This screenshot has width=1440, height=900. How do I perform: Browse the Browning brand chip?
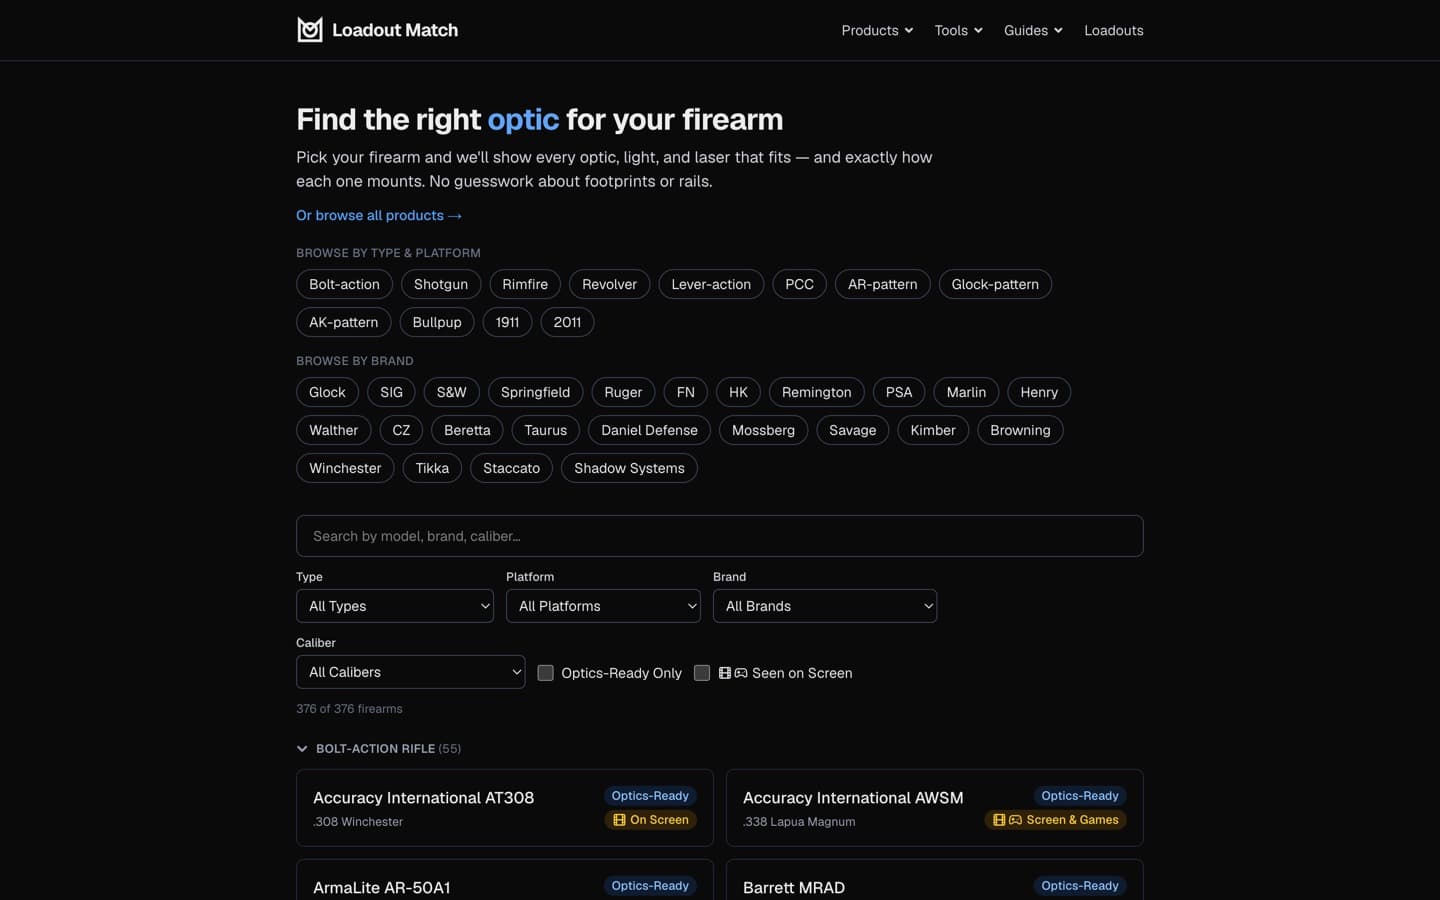click(1020, 430)
